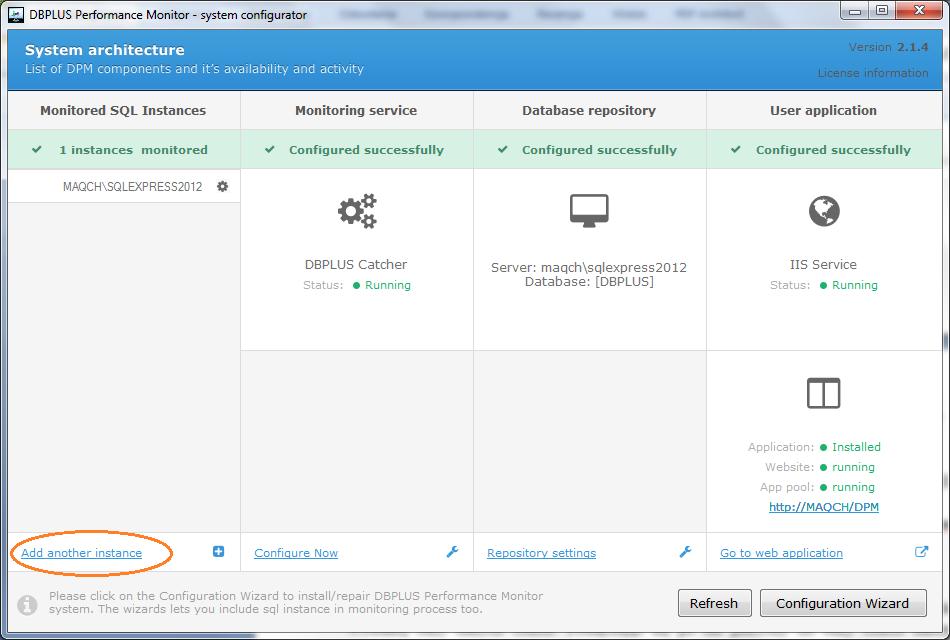Follow the Go to web application link

pyautogui.click(x=781, y=553)
